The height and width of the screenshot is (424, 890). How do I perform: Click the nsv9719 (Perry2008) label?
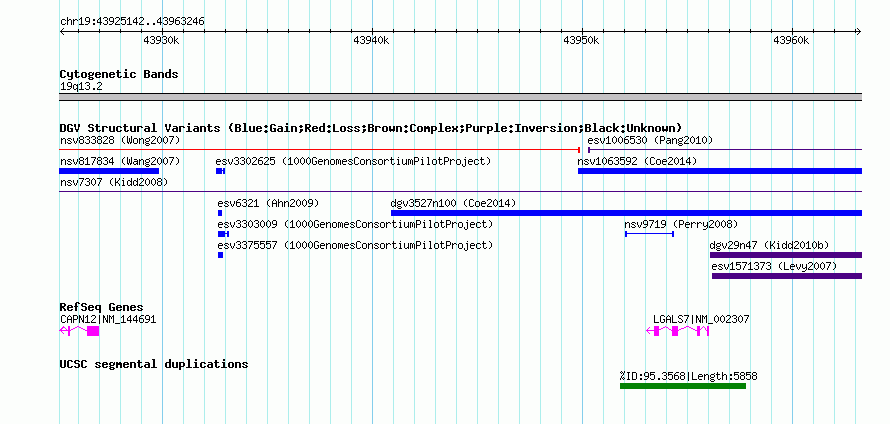681,224
